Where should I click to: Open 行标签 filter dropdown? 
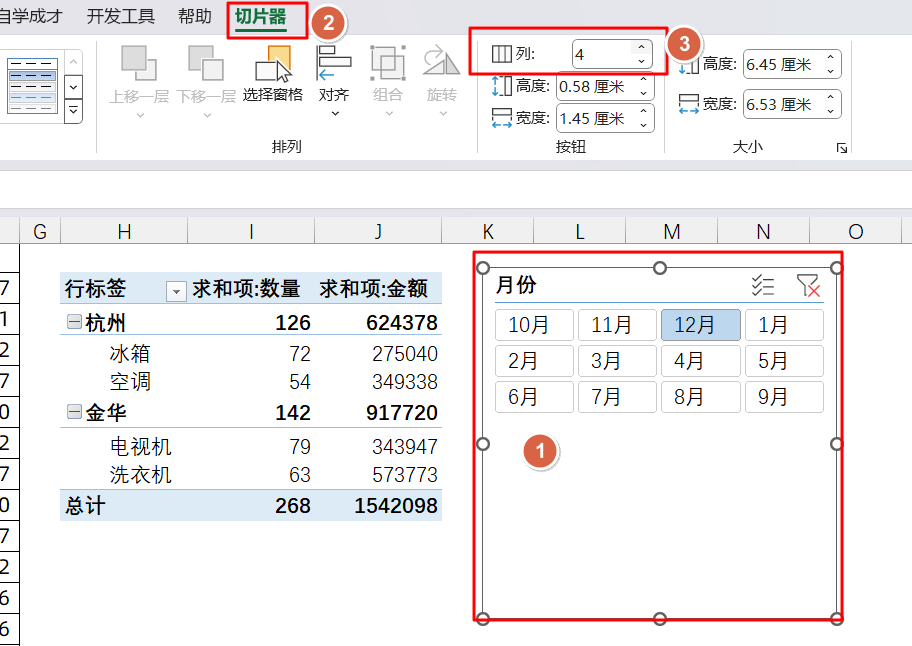click(x=176, y=291)
